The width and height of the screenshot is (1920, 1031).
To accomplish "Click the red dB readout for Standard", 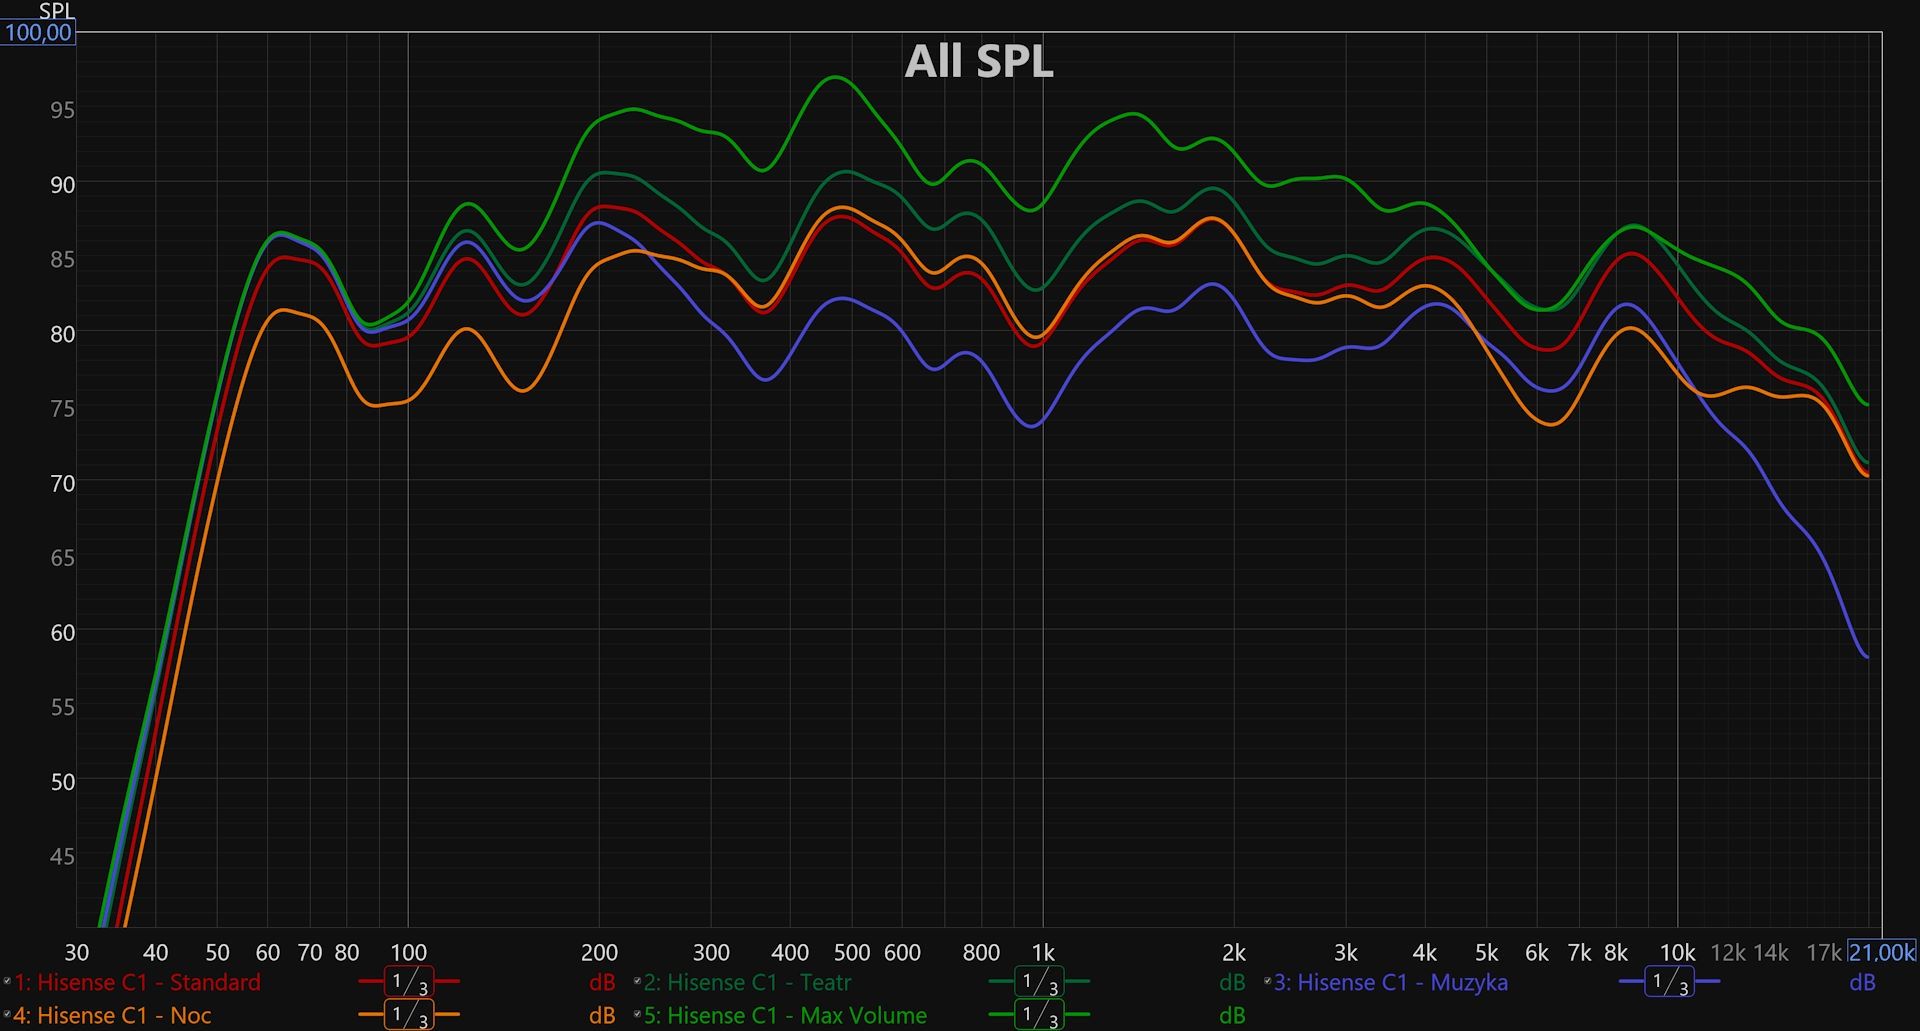I will pyautogui.click(x=602, y=982).
